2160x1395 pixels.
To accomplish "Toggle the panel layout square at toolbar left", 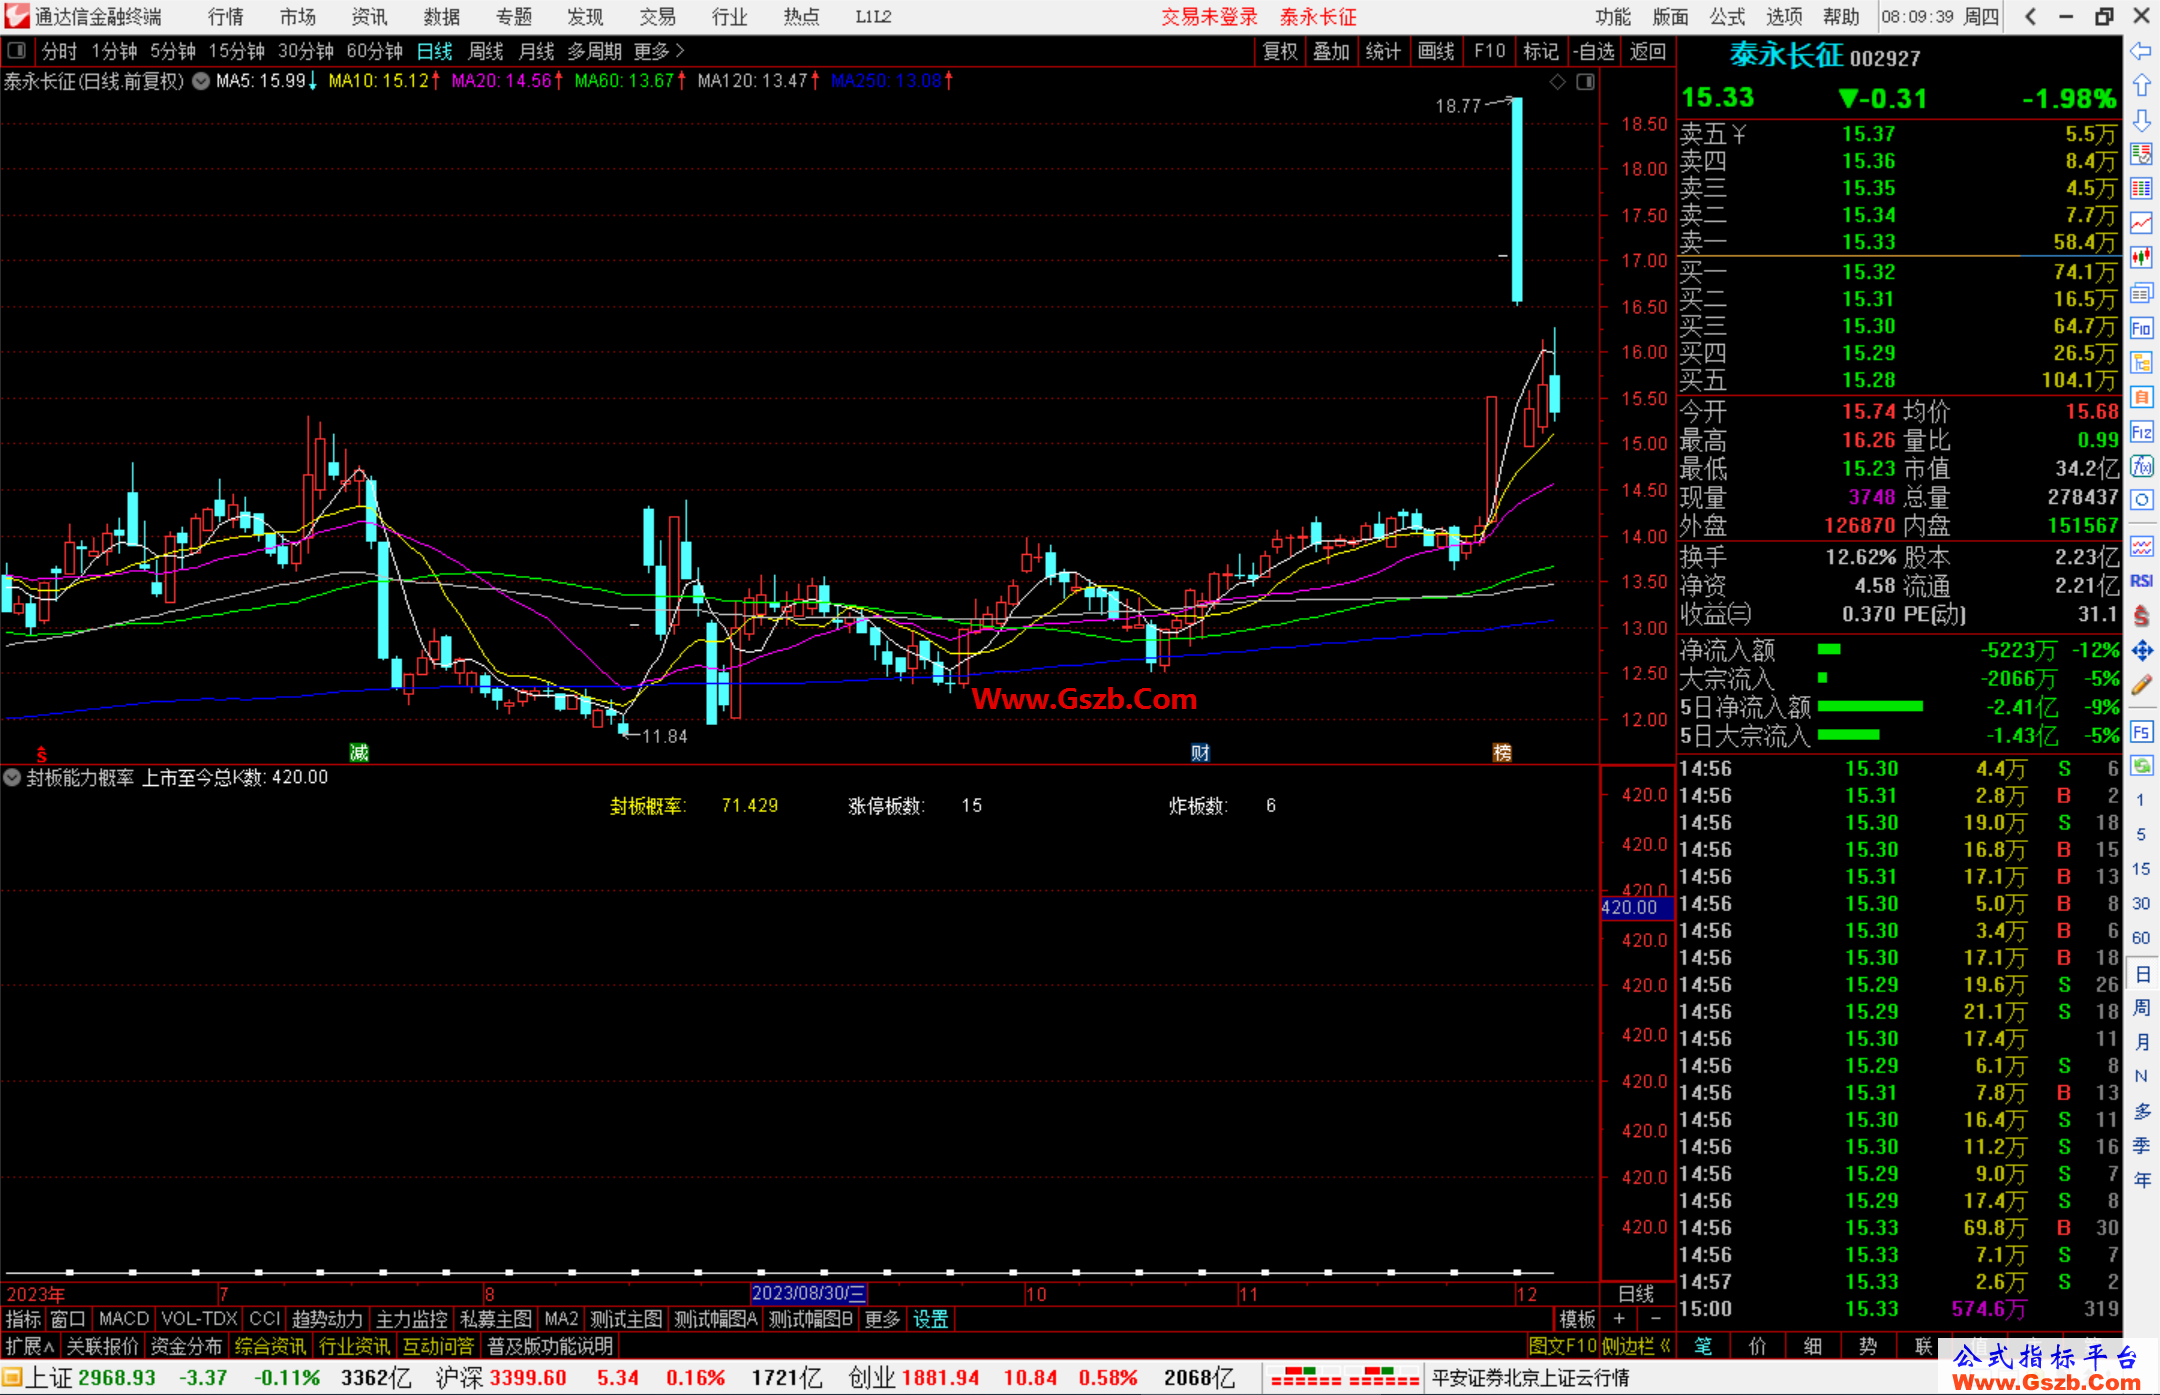I will (16, 50).
